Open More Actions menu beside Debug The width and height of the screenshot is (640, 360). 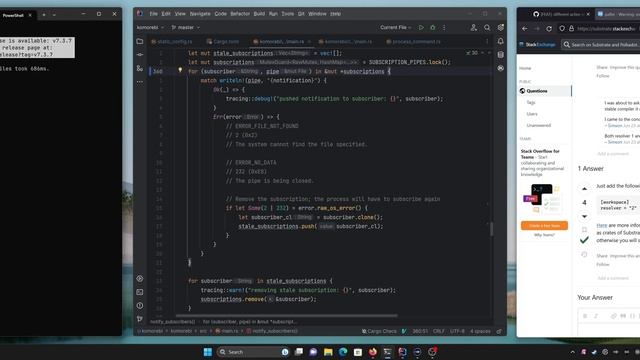tap(444, 27)
